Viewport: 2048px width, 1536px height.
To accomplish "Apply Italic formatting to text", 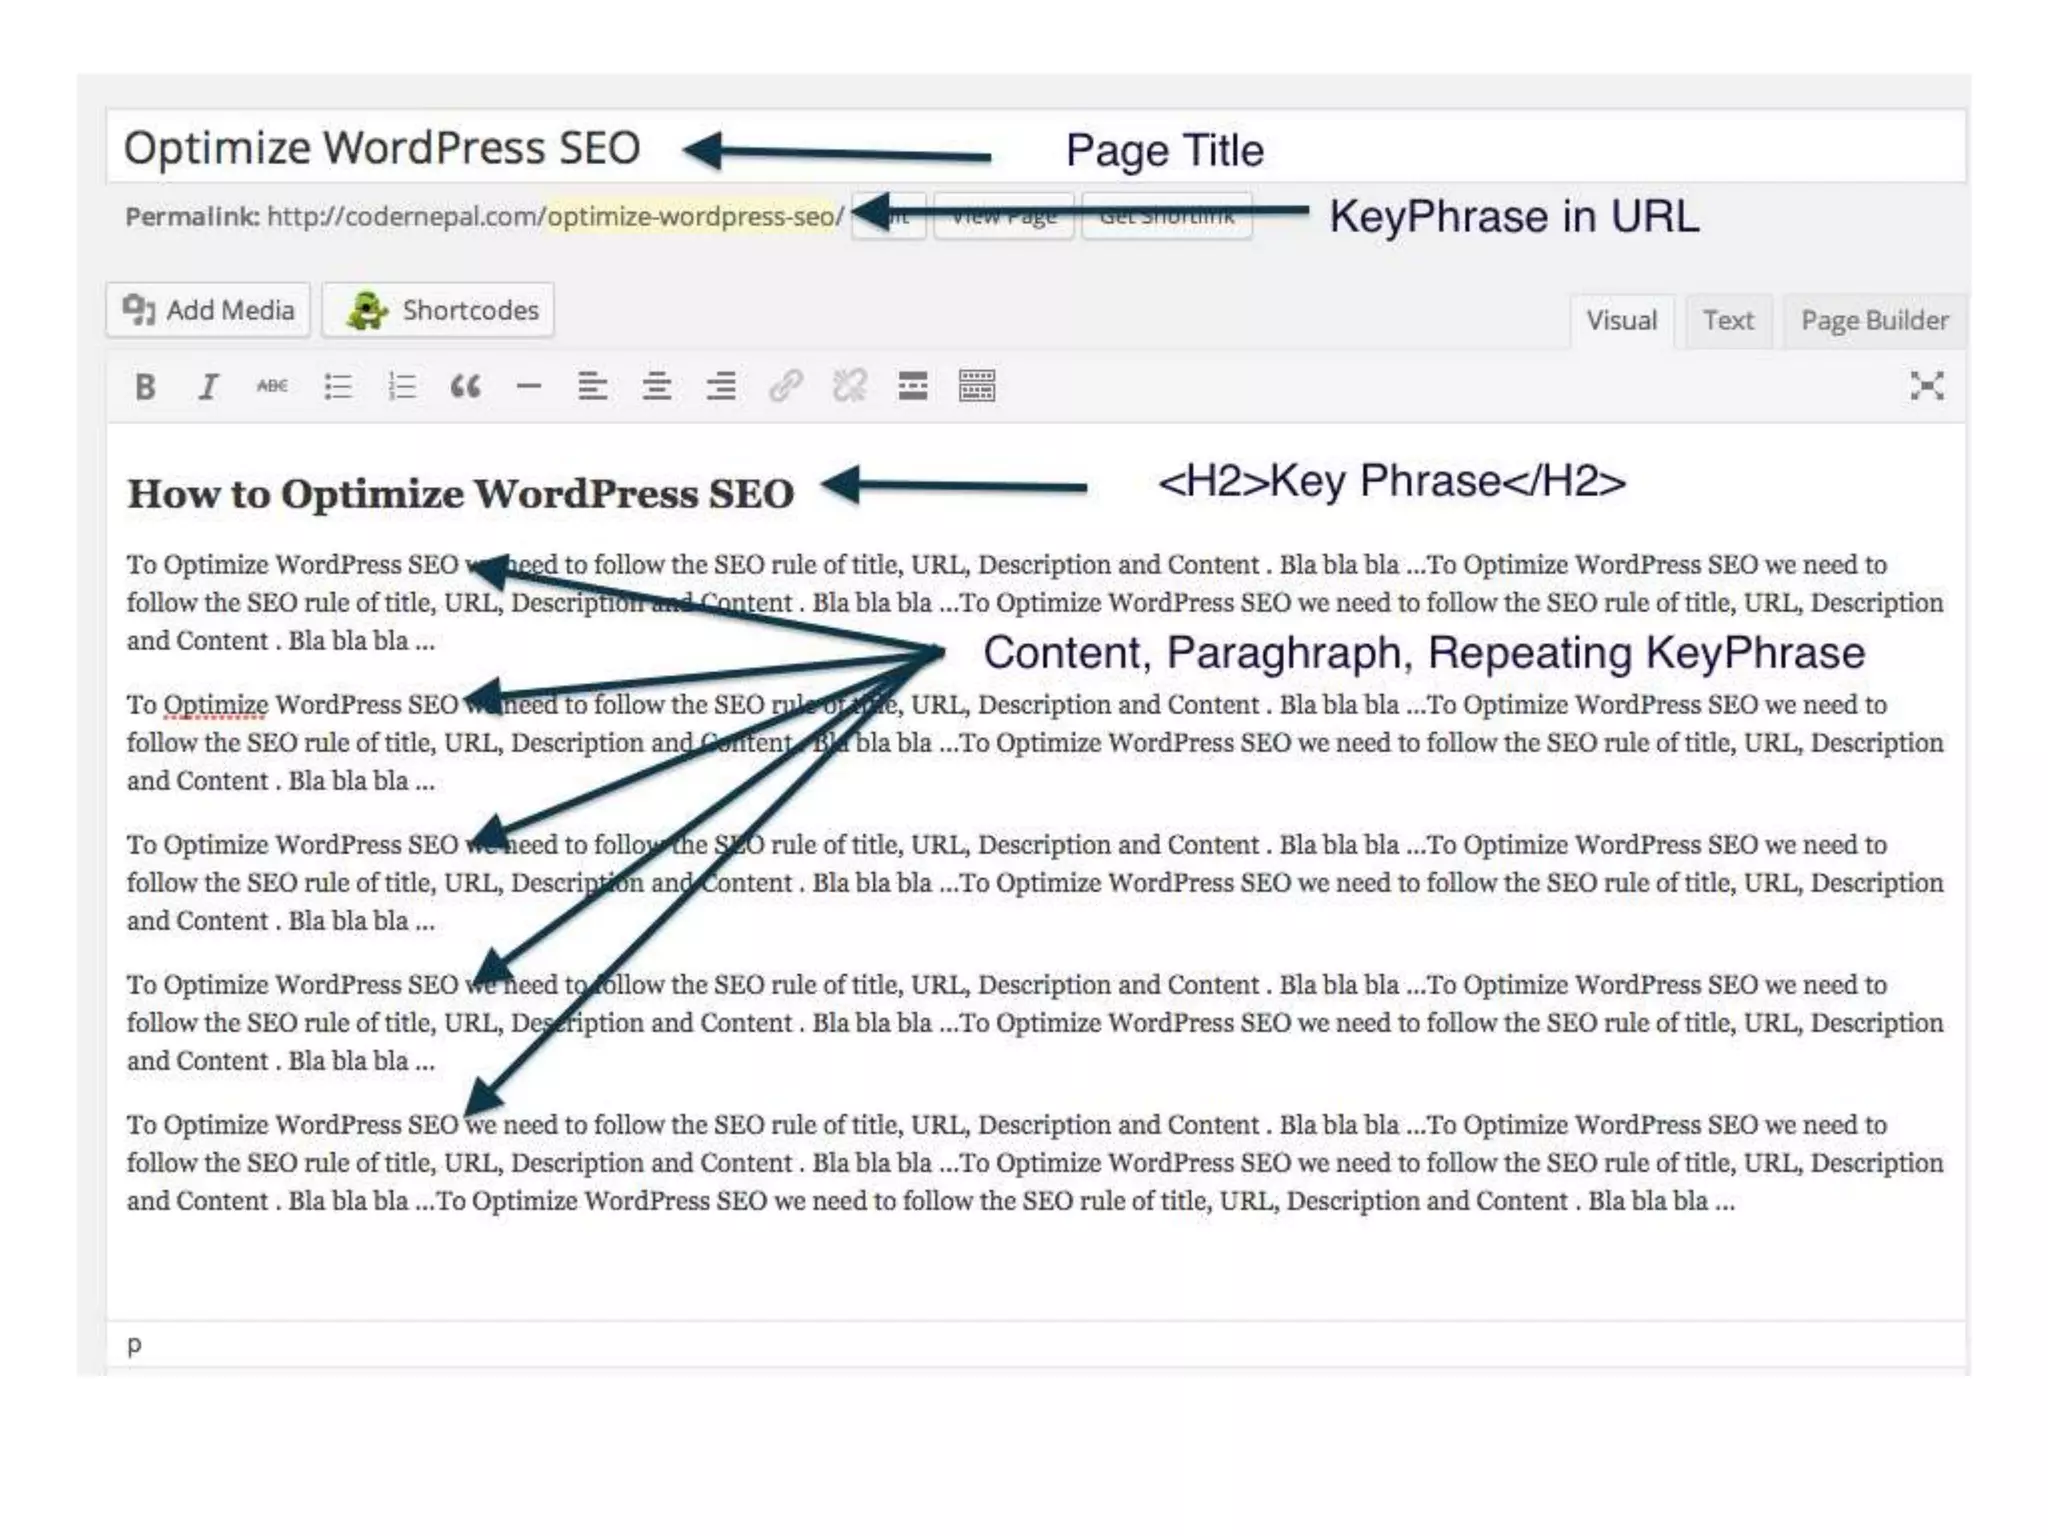I will click(x=208, y=386).
